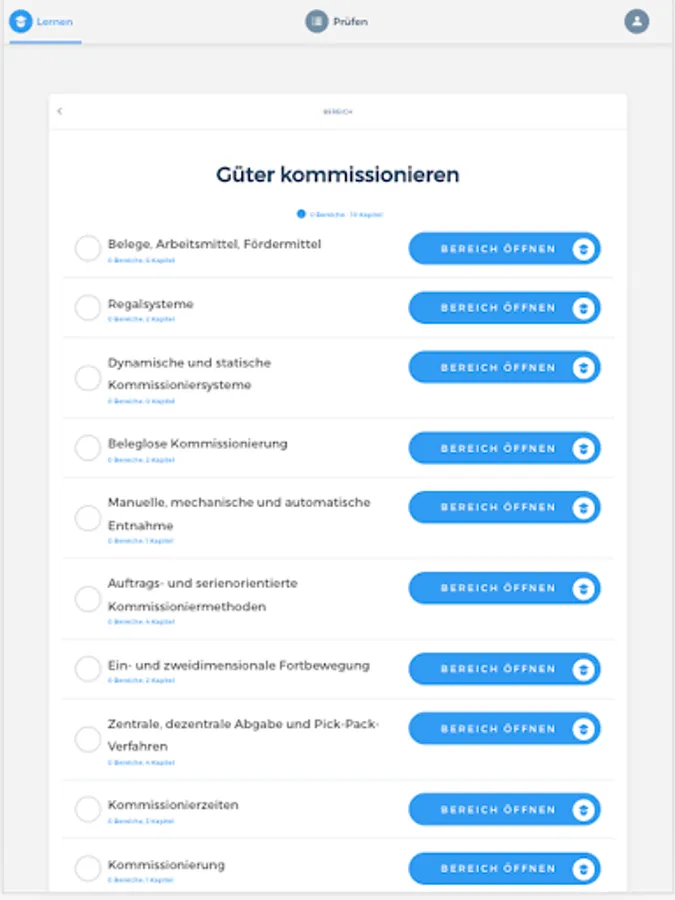Click the Prüfen list icon

317,21
